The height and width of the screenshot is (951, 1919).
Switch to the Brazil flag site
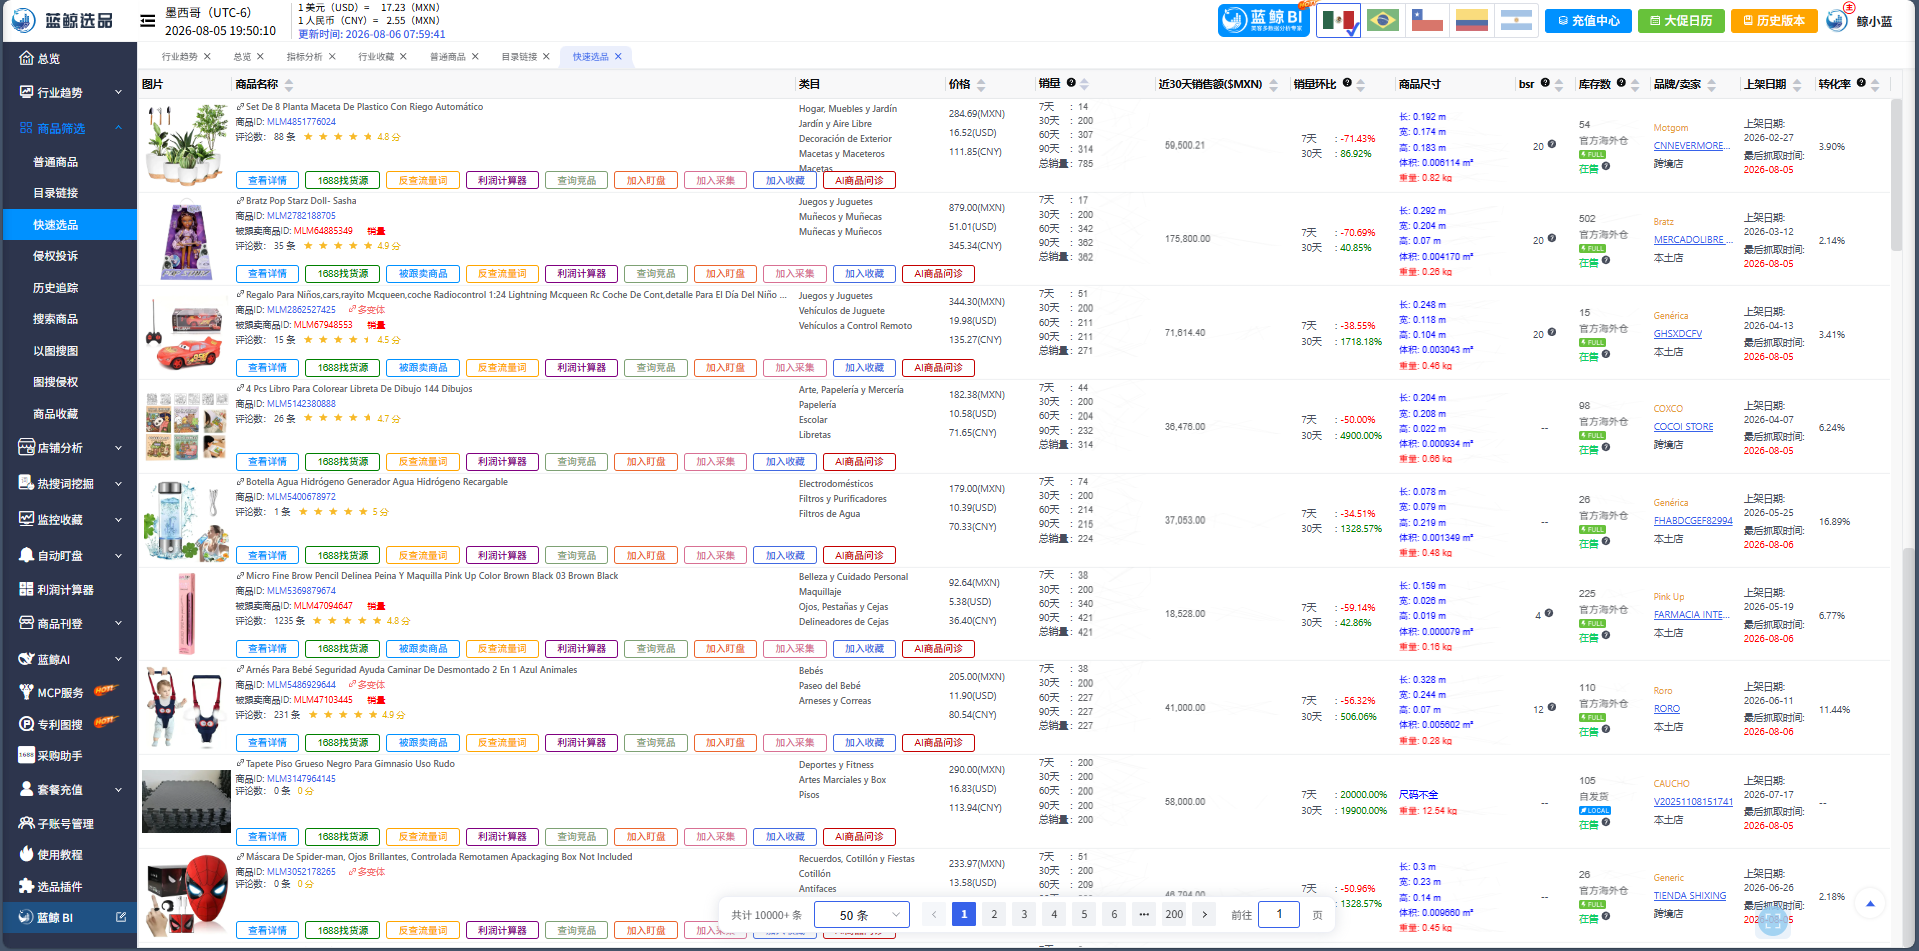1382,20
